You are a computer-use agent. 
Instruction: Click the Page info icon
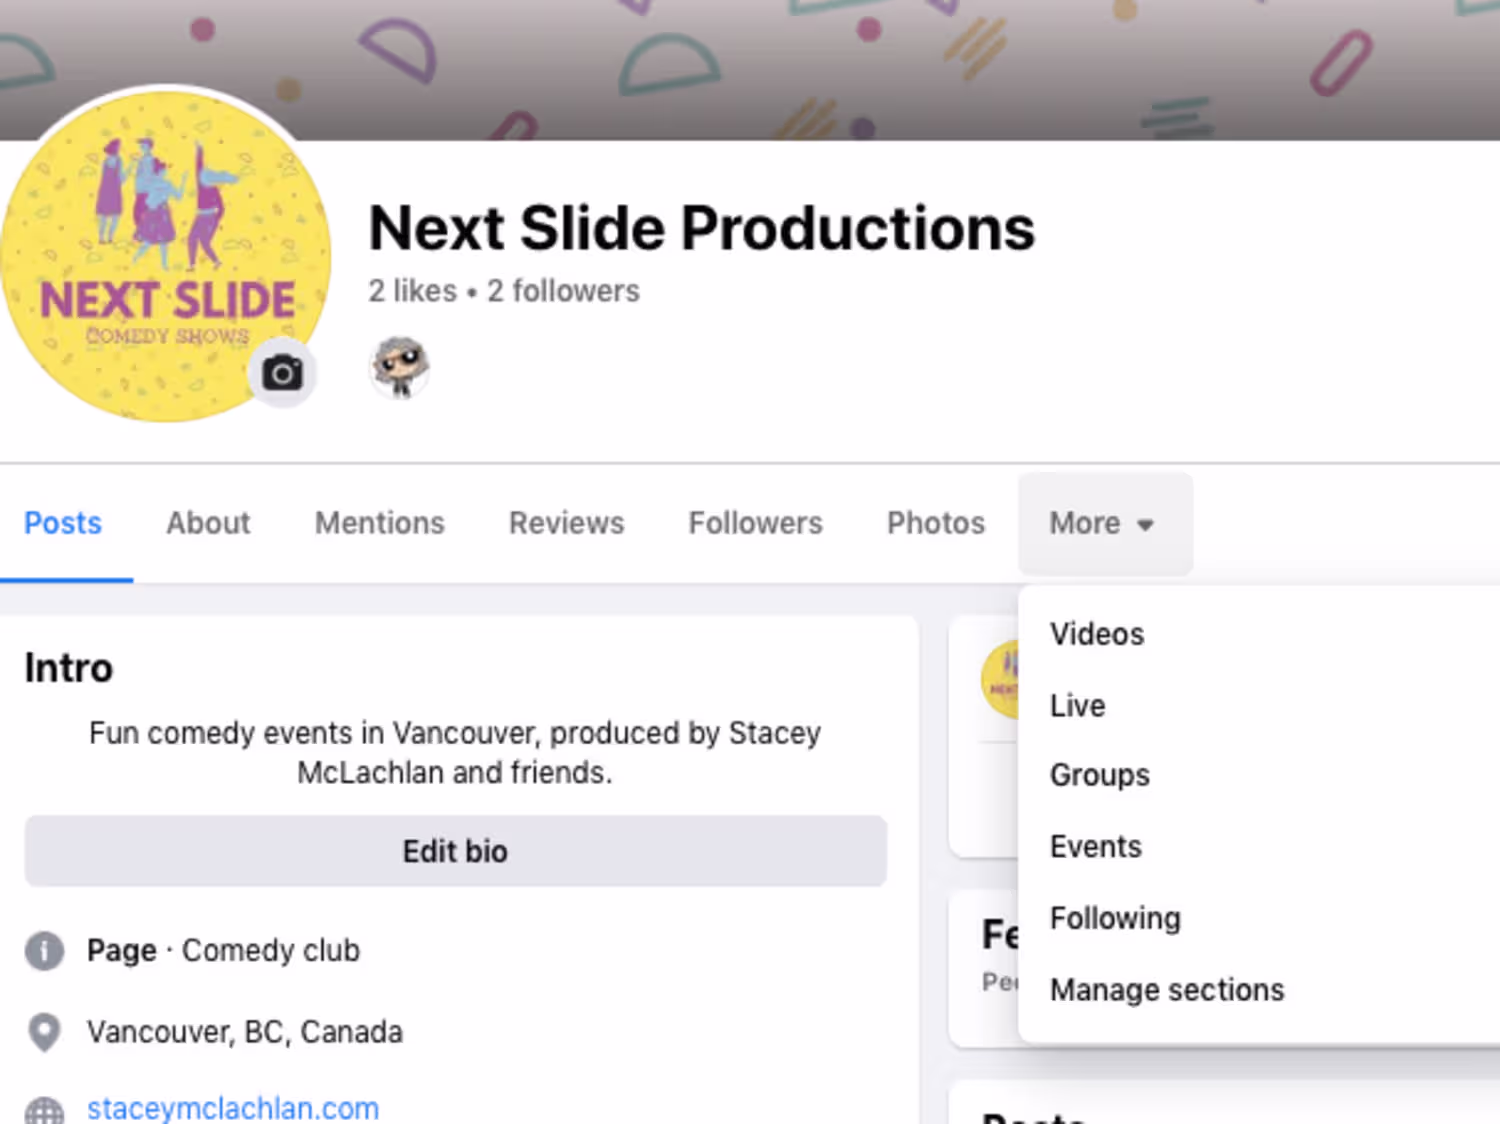[44, 950]
